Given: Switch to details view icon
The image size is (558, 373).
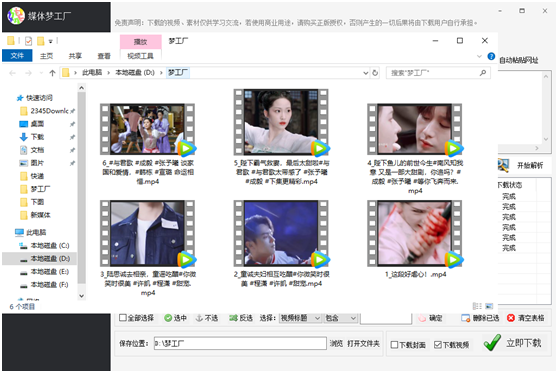Looking at the screenshot, I should click(x=477, y=306).
